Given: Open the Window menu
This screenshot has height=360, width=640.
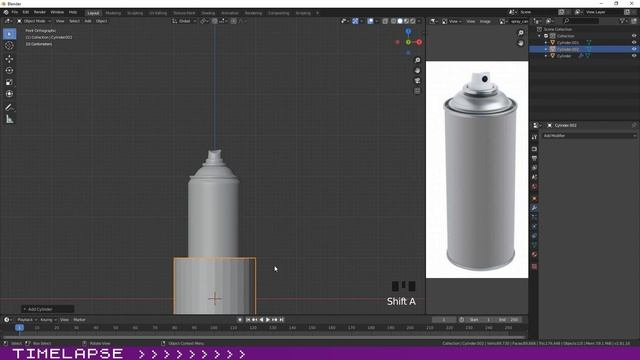Looking at the screenshot, I should pos(57,13).
